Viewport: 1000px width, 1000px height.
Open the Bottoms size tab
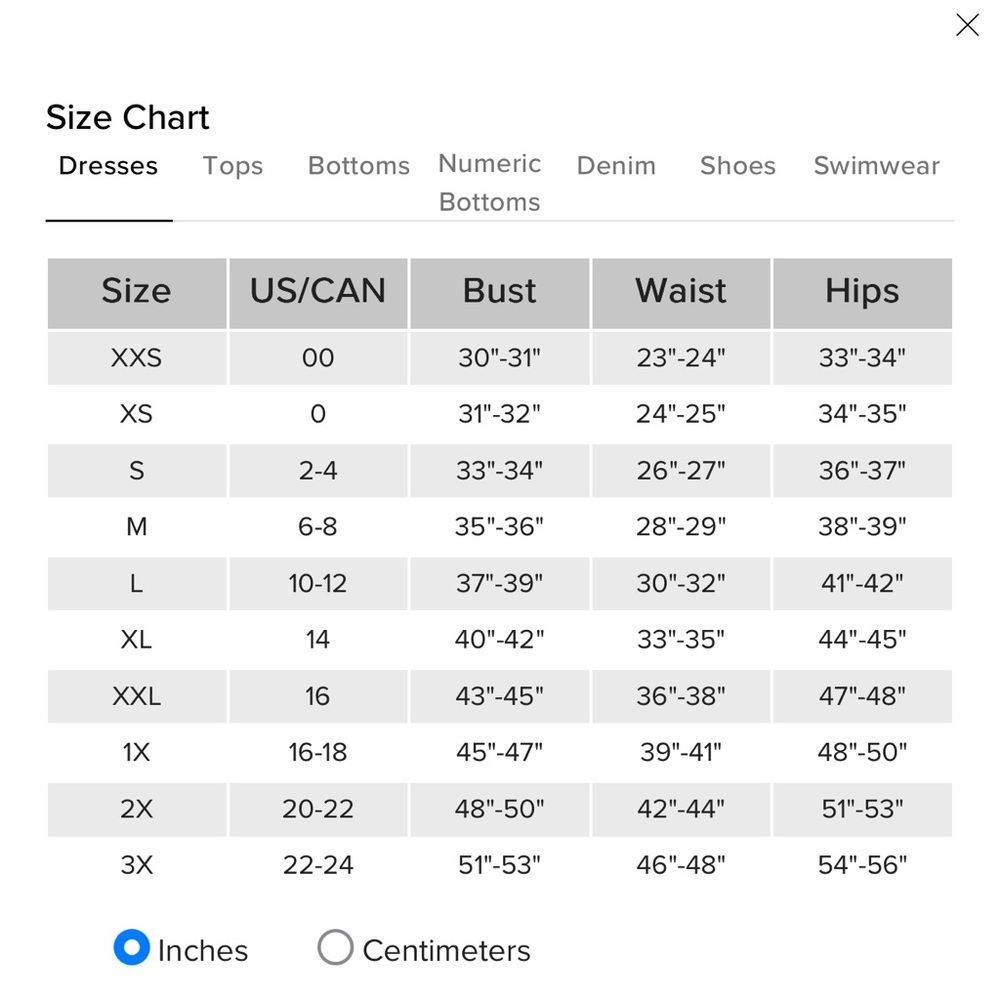(359, 166)
